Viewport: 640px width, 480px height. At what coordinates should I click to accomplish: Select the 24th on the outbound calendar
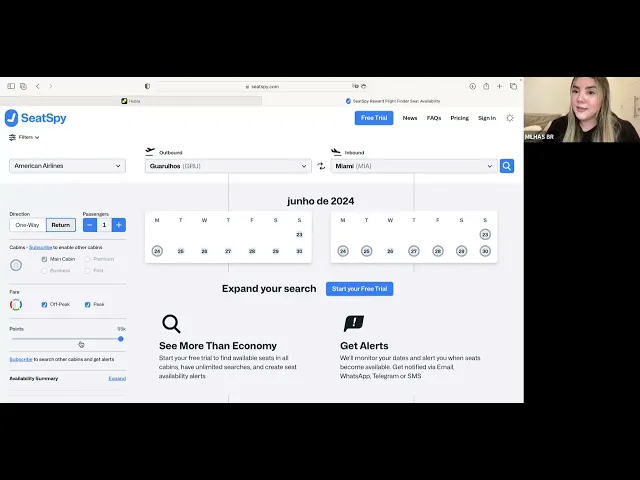point(157,251)
